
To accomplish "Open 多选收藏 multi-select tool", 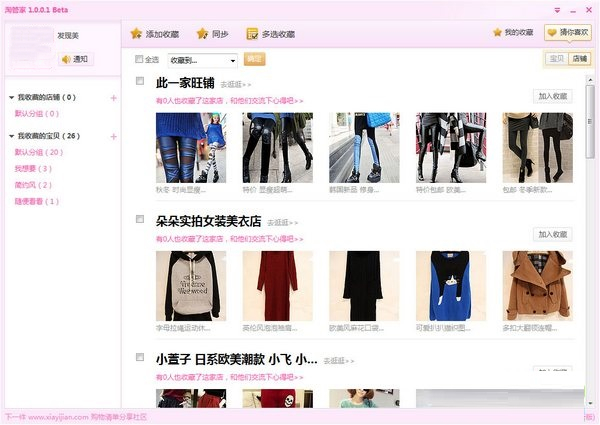I will click(253, 33).
